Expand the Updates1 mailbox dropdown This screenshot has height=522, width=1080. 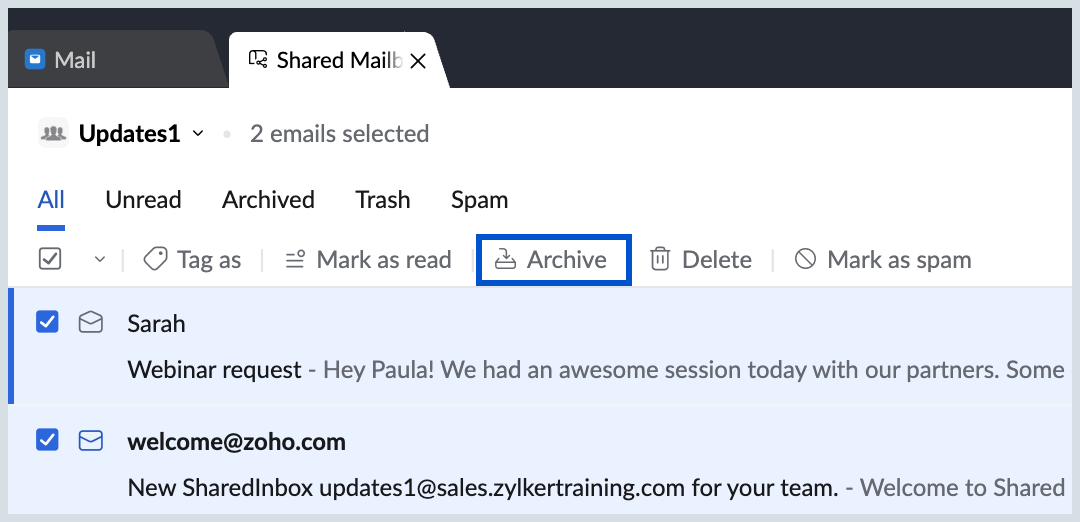click(x=198, y=134)
